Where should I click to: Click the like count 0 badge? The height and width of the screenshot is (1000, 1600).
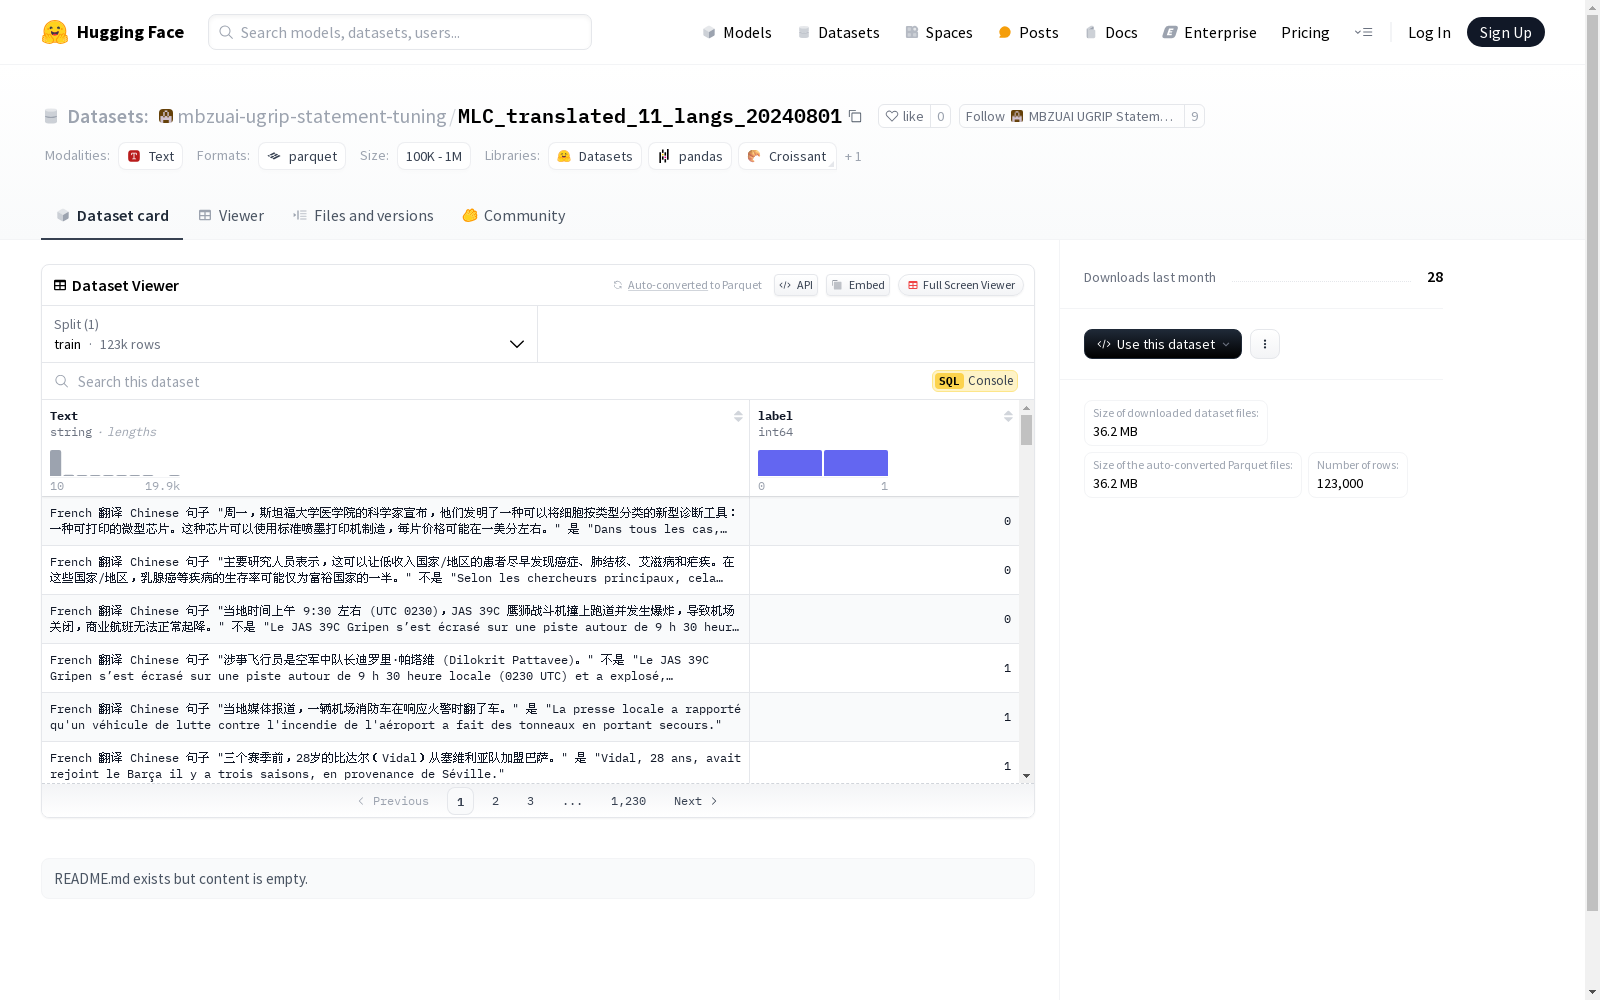click(x=940, y=116)
